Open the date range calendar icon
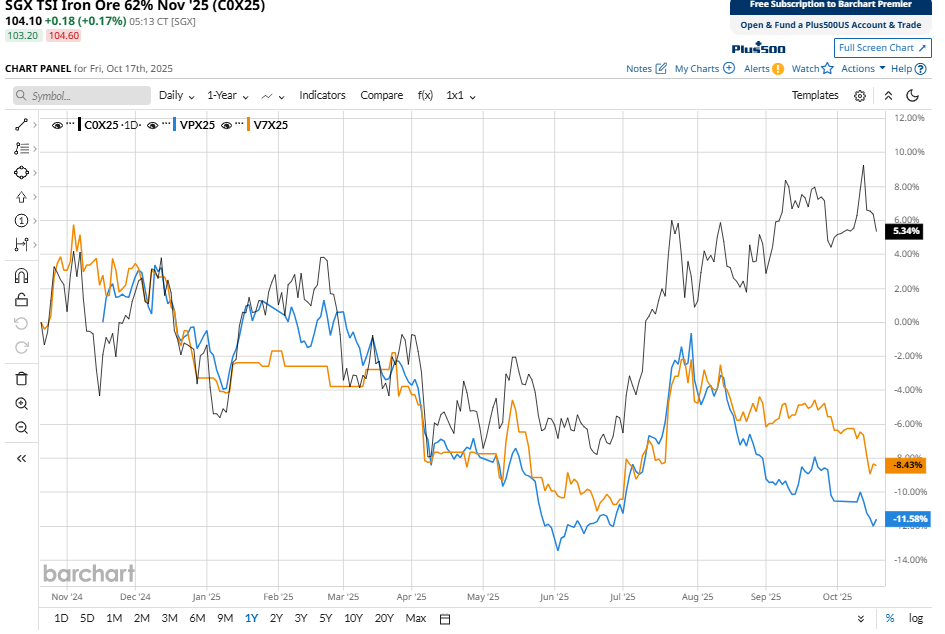 tap(445, 618)
